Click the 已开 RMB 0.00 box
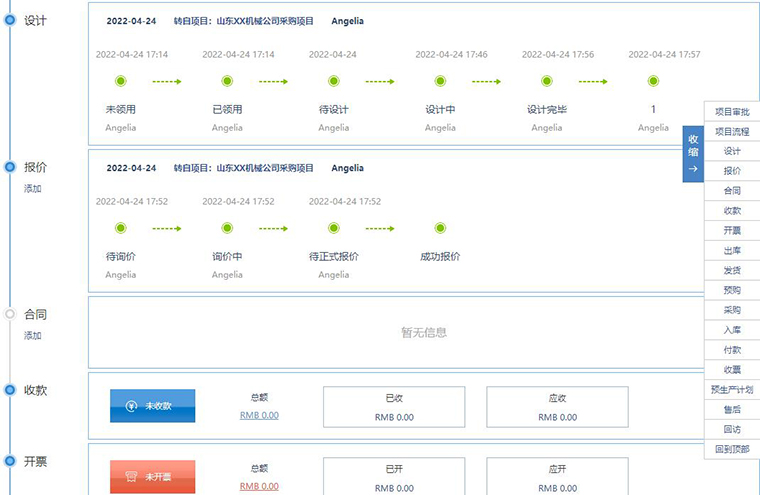 click(394, 476)
